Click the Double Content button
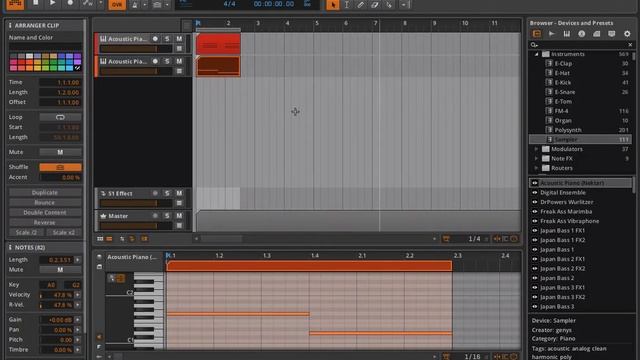The image size is (640, 360). click(45, 212)
